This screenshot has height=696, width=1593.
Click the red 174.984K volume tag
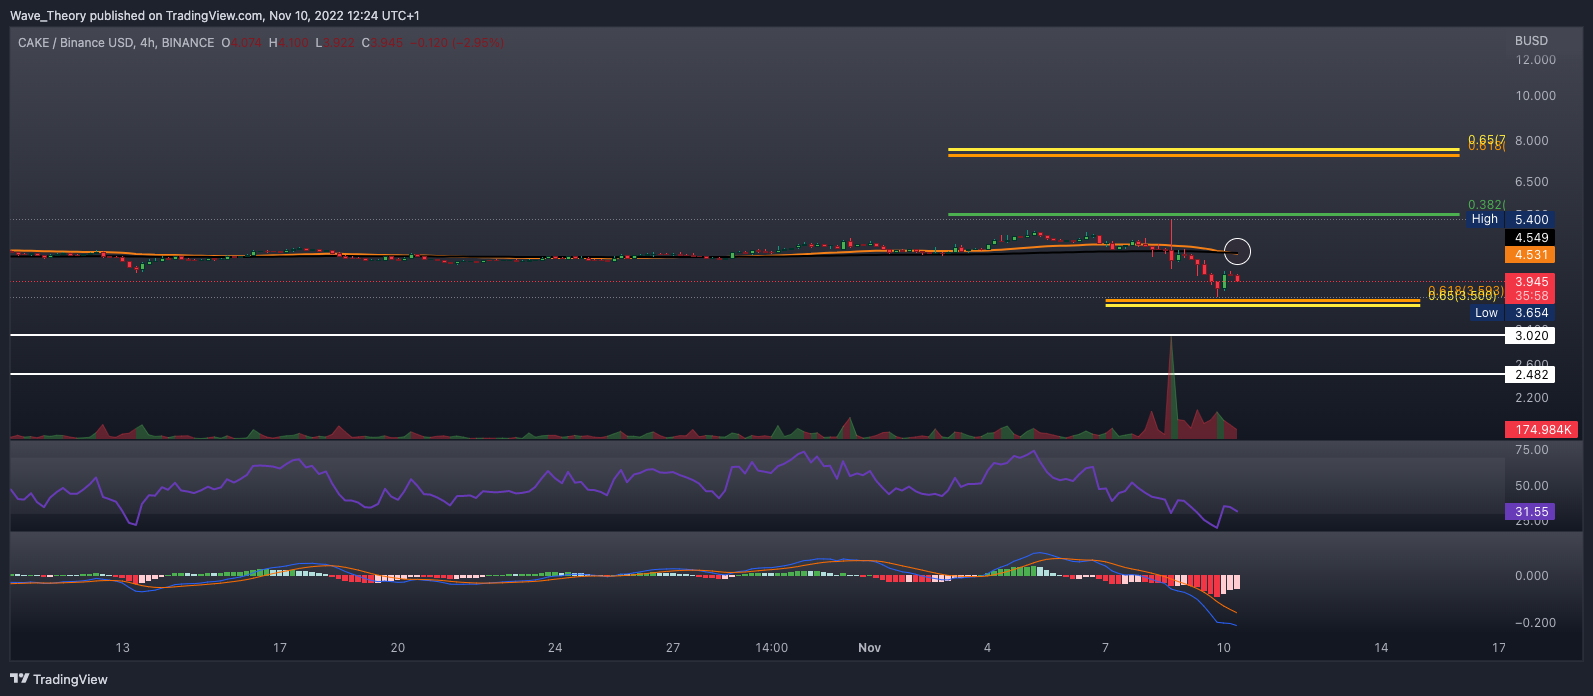click(1543, 430)
